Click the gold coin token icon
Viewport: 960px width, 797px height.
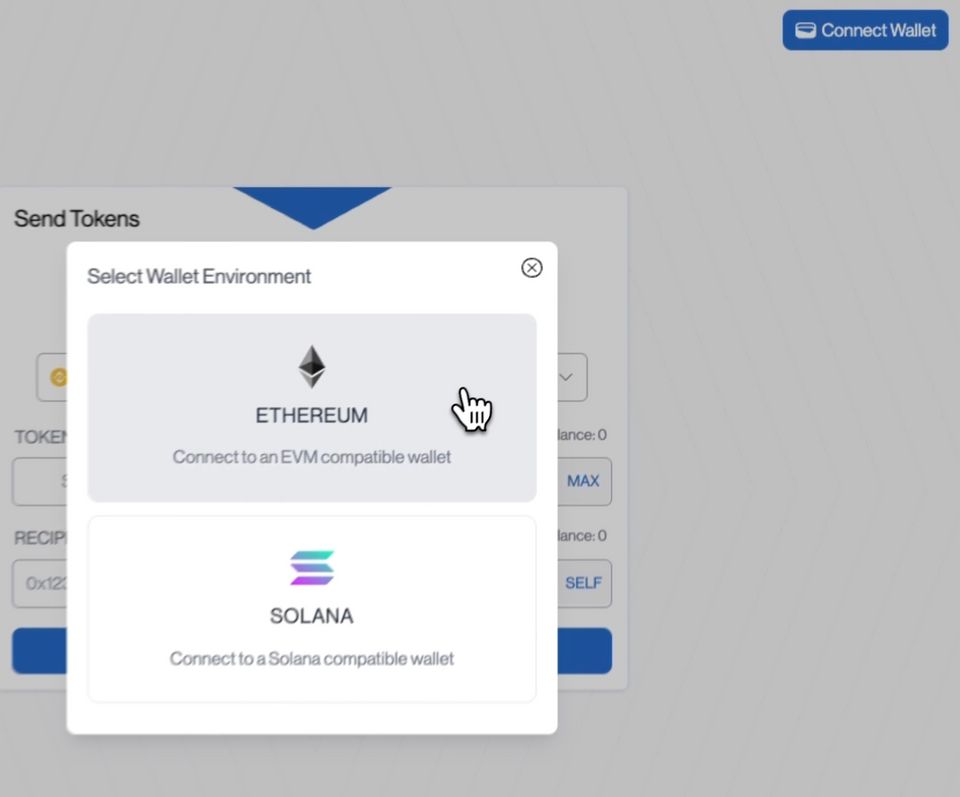(x=59, y=377)
